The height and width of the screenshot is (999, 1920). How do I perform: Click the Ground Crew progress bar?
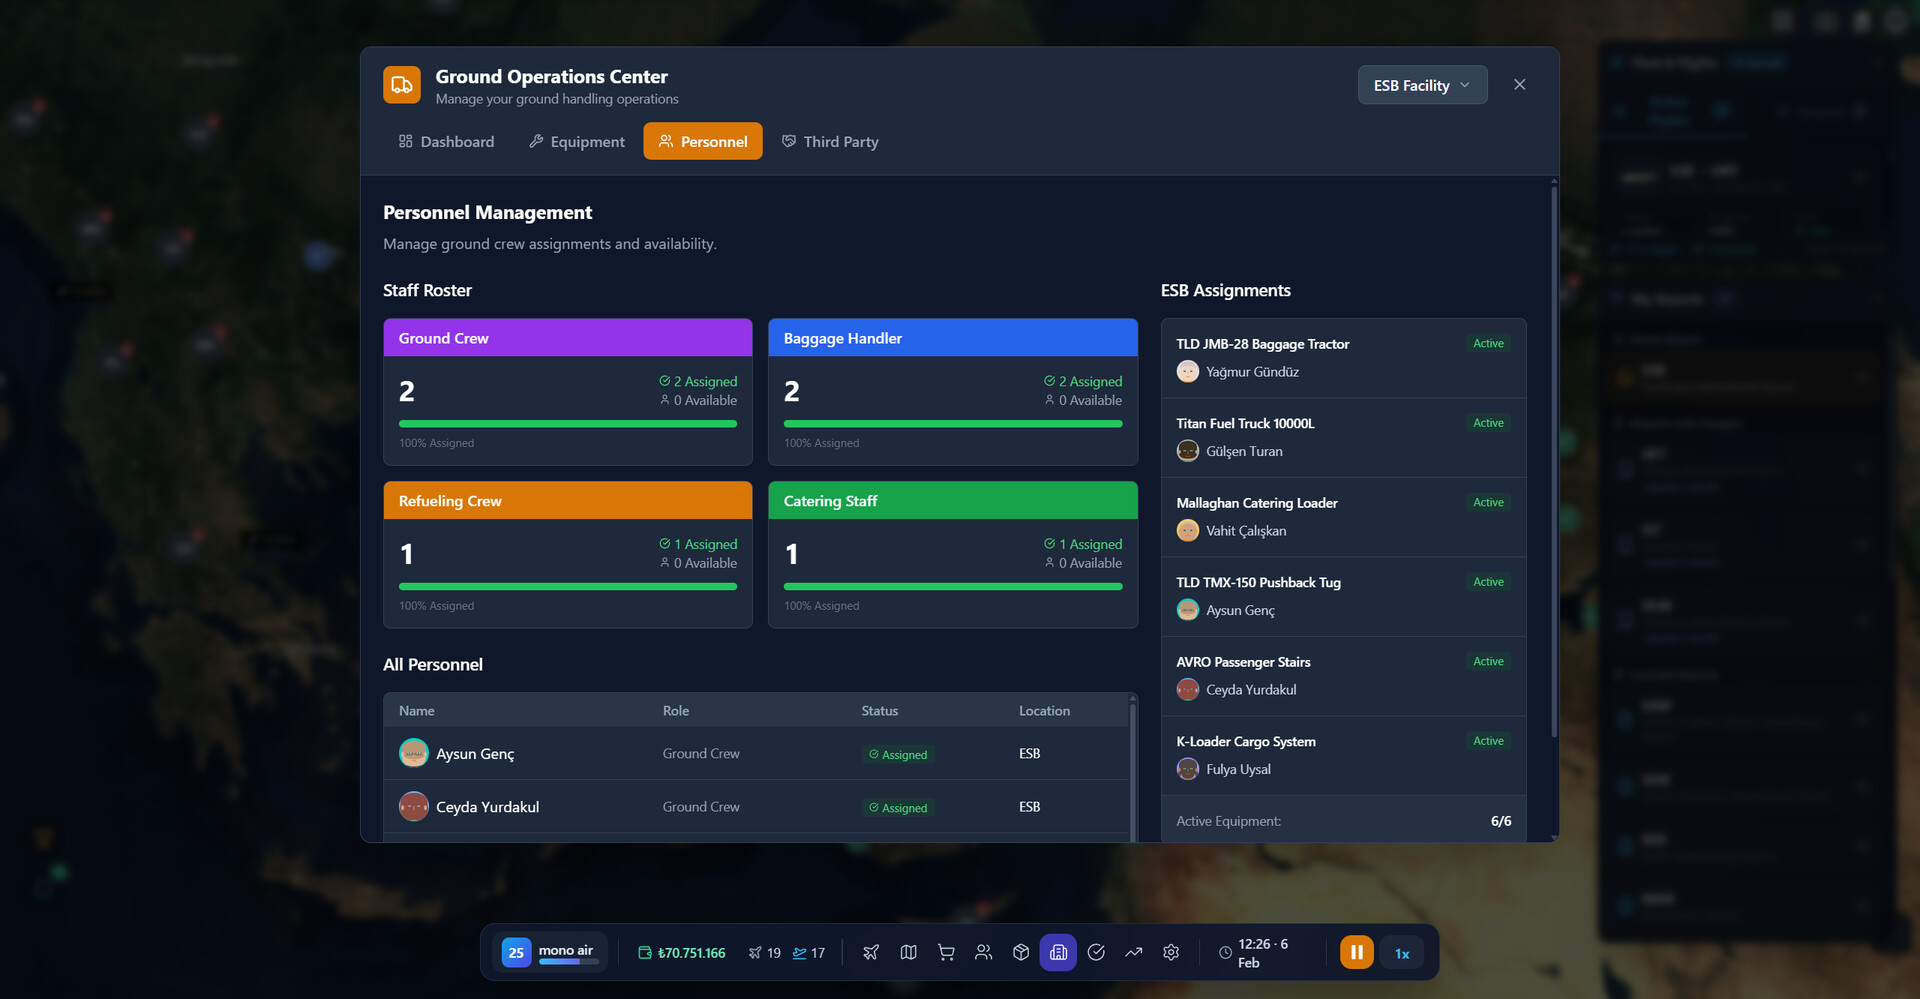tap(567, 424)
